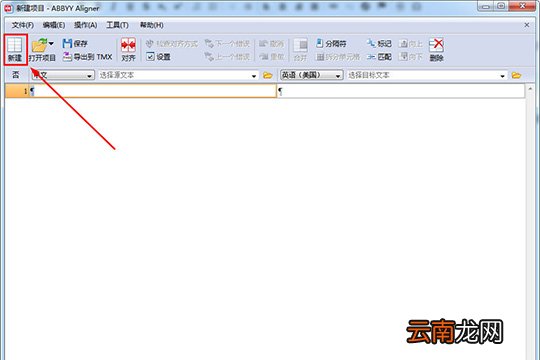
Task: Click the 检查对齐方式 toolbar item
Action: [172, 44]
